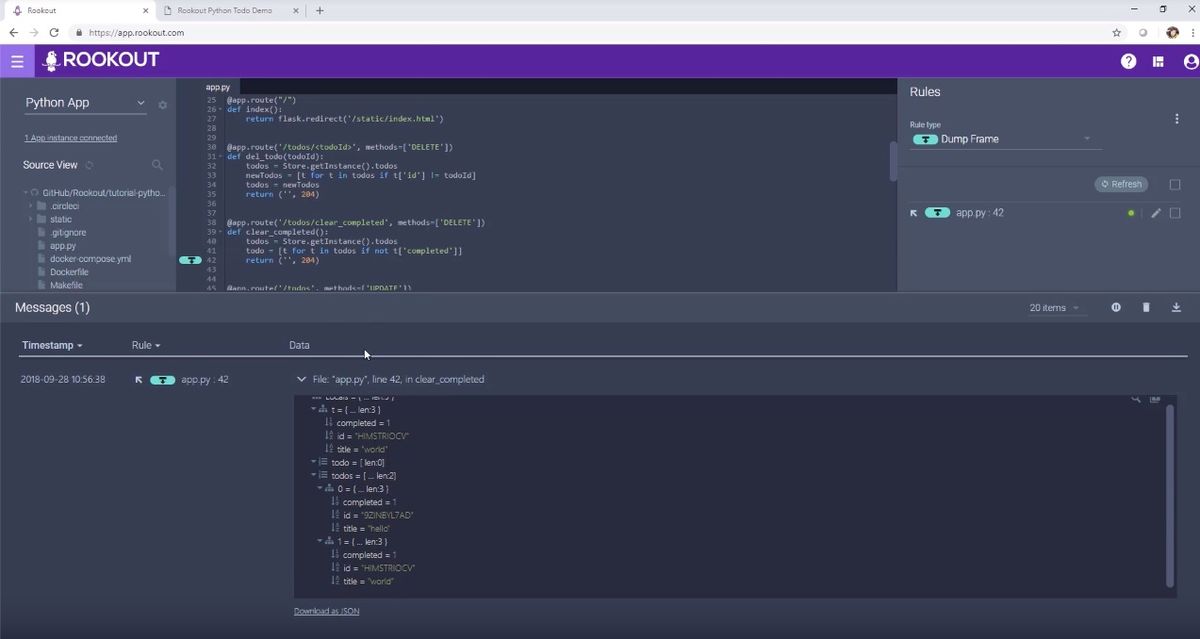This screenshot has height=639, width=1200.
Task: Open Dockerfile in the source tree
Action: point(69,271)
